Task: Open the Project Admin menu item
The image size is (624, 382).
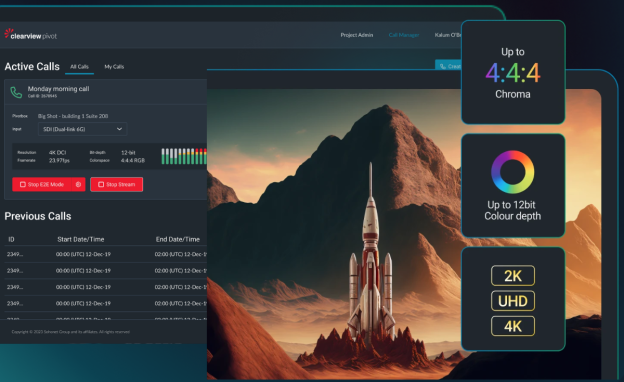Action: (357, 35)
